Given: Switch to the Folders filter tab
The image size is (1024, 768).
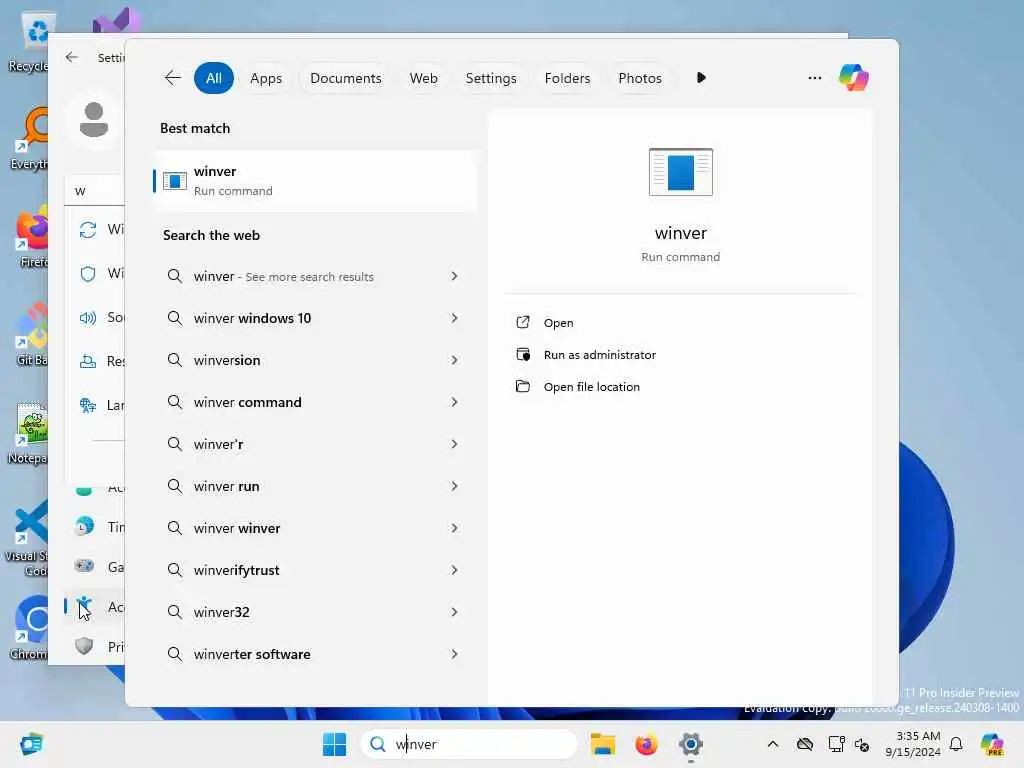Looking at the screenshot, I should [567, 78].
